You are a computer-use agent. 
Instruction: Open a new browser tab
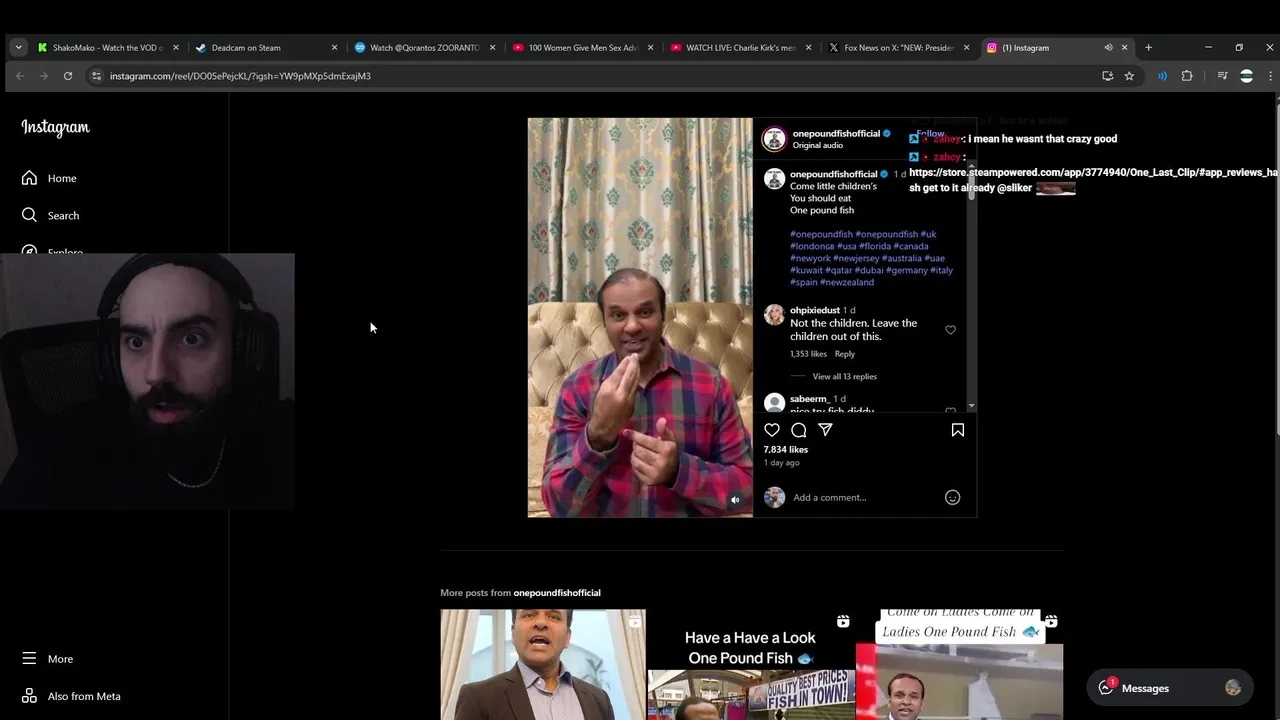coord(1148,47)
